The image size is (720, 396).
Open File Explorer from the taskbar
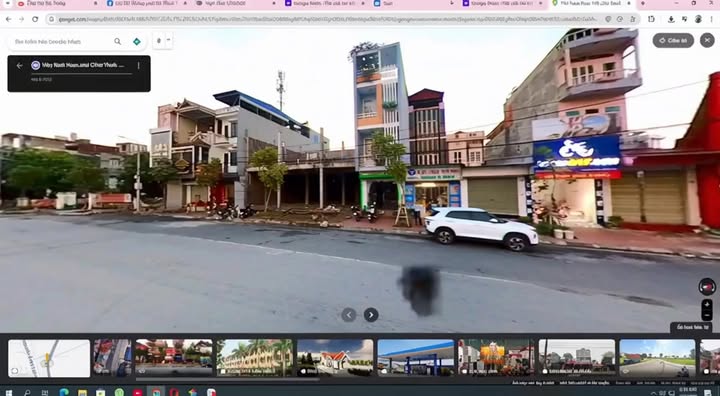click(82, 392)
